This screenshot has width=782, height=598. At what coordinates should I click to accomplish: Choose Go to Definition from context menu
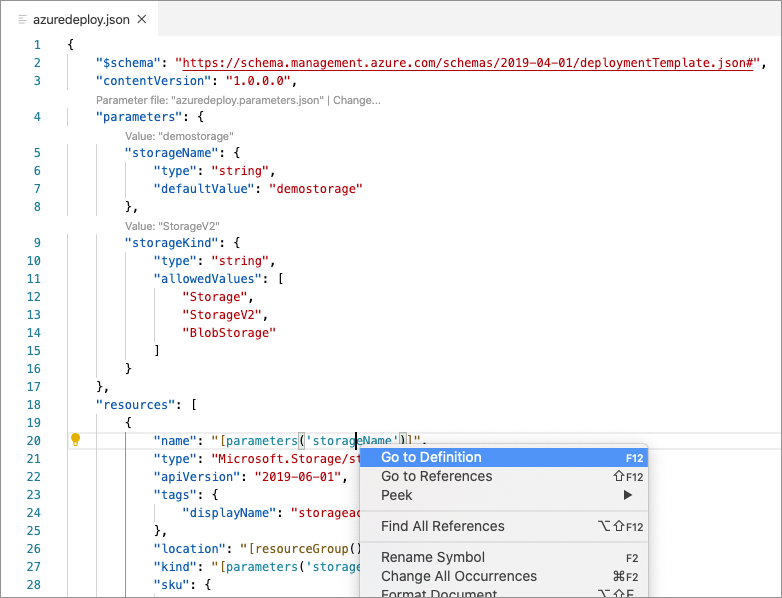[504, 457]
